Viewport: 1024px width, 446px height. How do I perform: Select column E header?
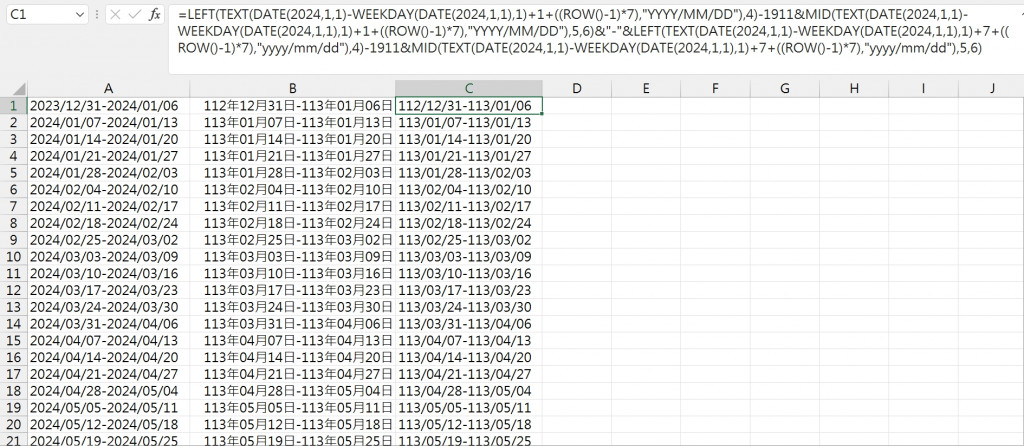(646, 89)
